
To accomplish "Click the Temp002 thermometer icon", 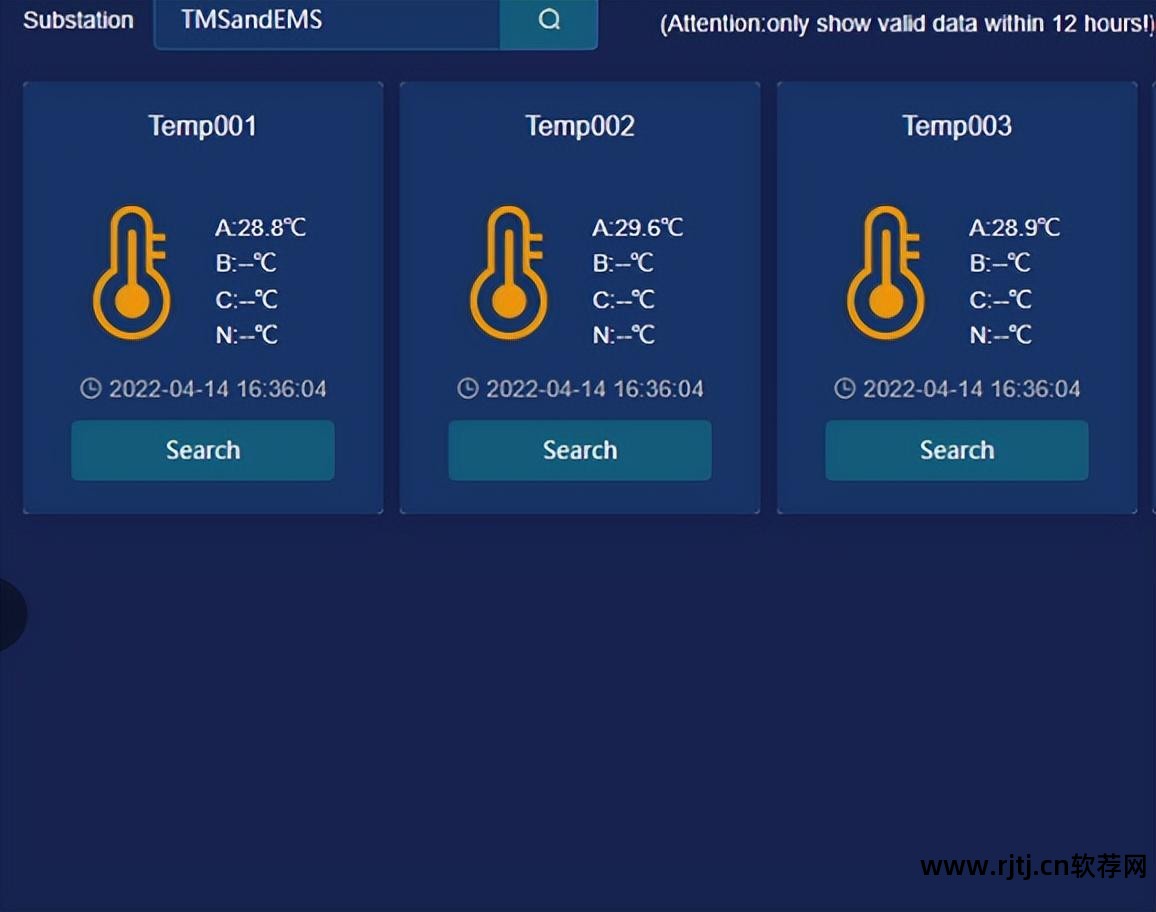I will tap(509, 273).
